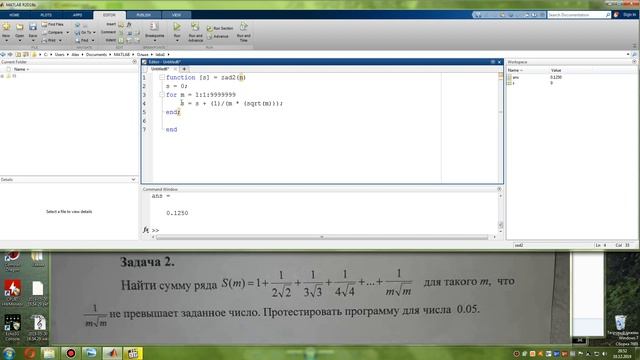Switch to the PUBLISH tab
Image resolution: width=640 pixels, height=360 pixels.
pos(143,15)
